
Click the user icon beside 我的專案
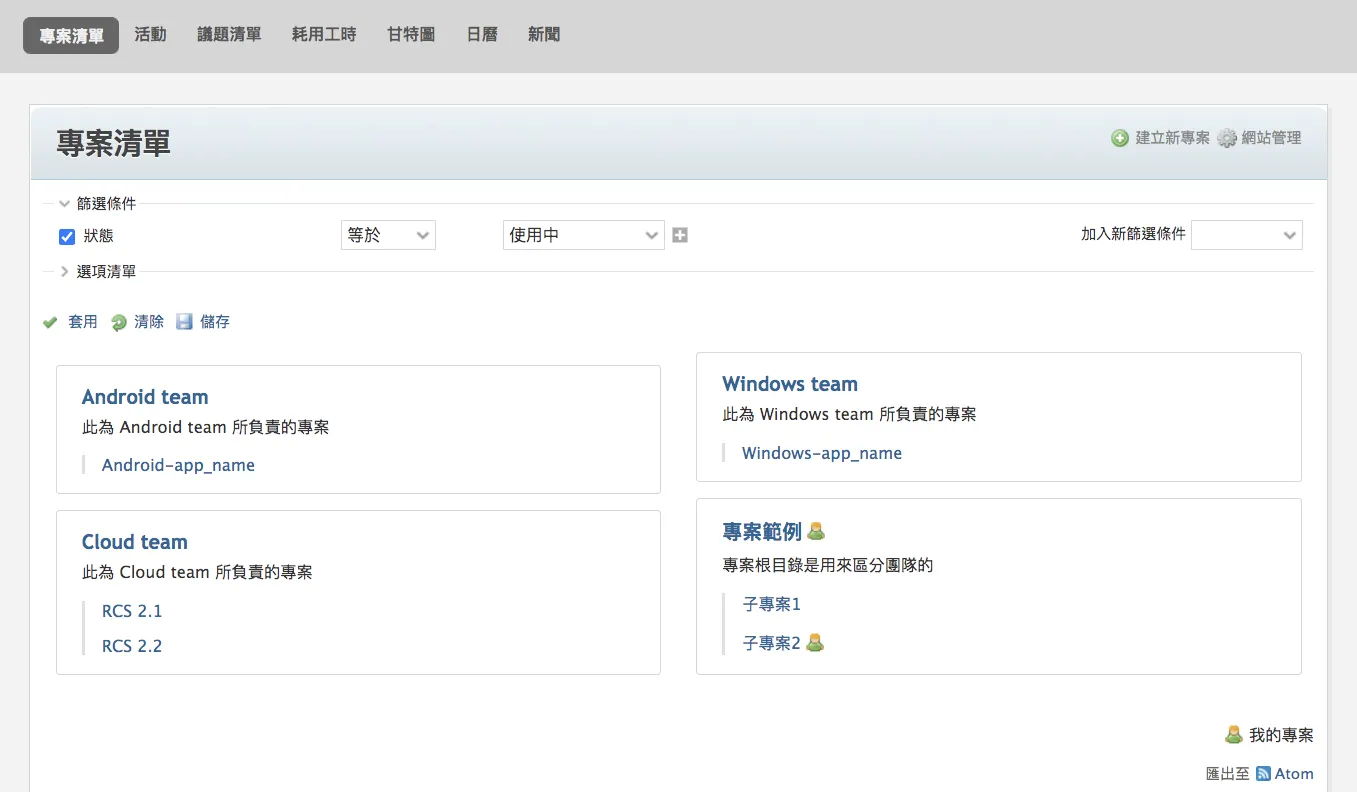click(x=1234, y=735)
